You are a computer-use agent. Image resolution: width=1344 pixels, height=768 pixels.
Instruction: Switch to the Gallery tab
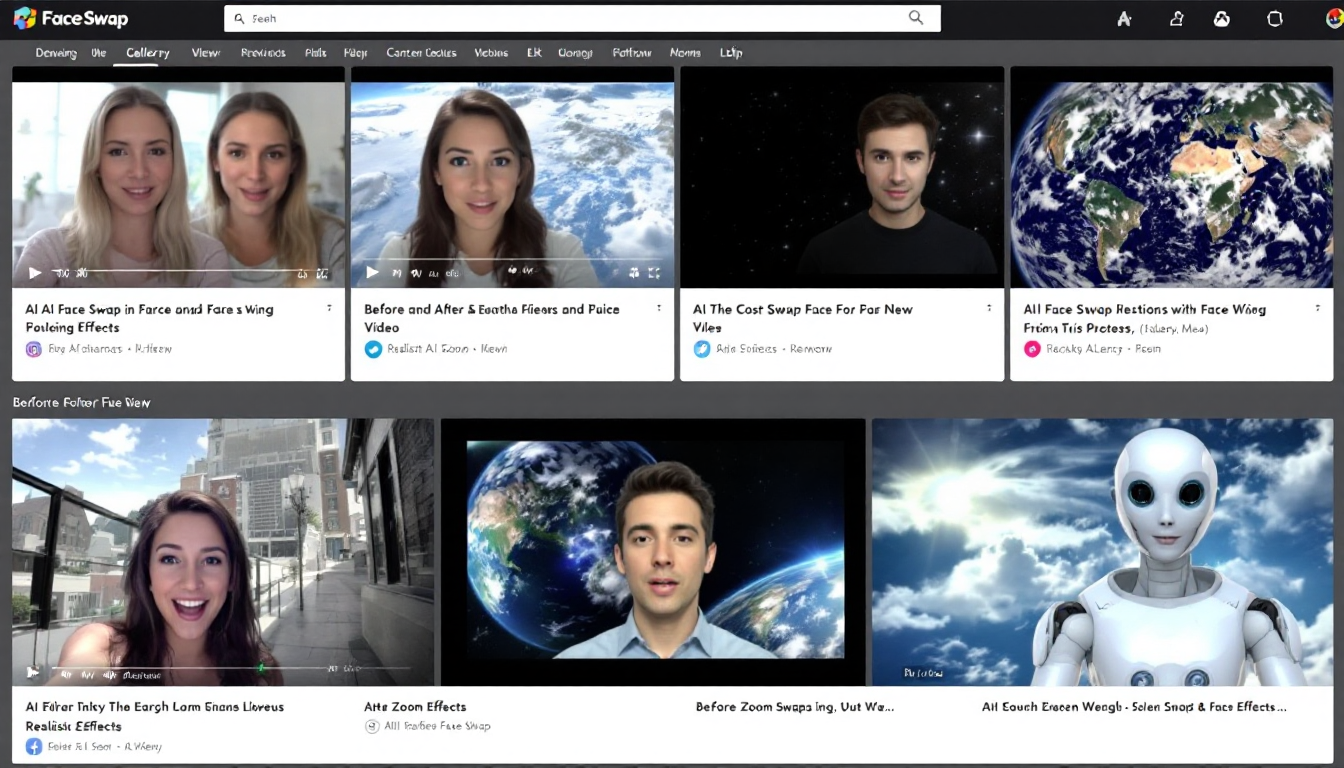click(x=147, y=53)
